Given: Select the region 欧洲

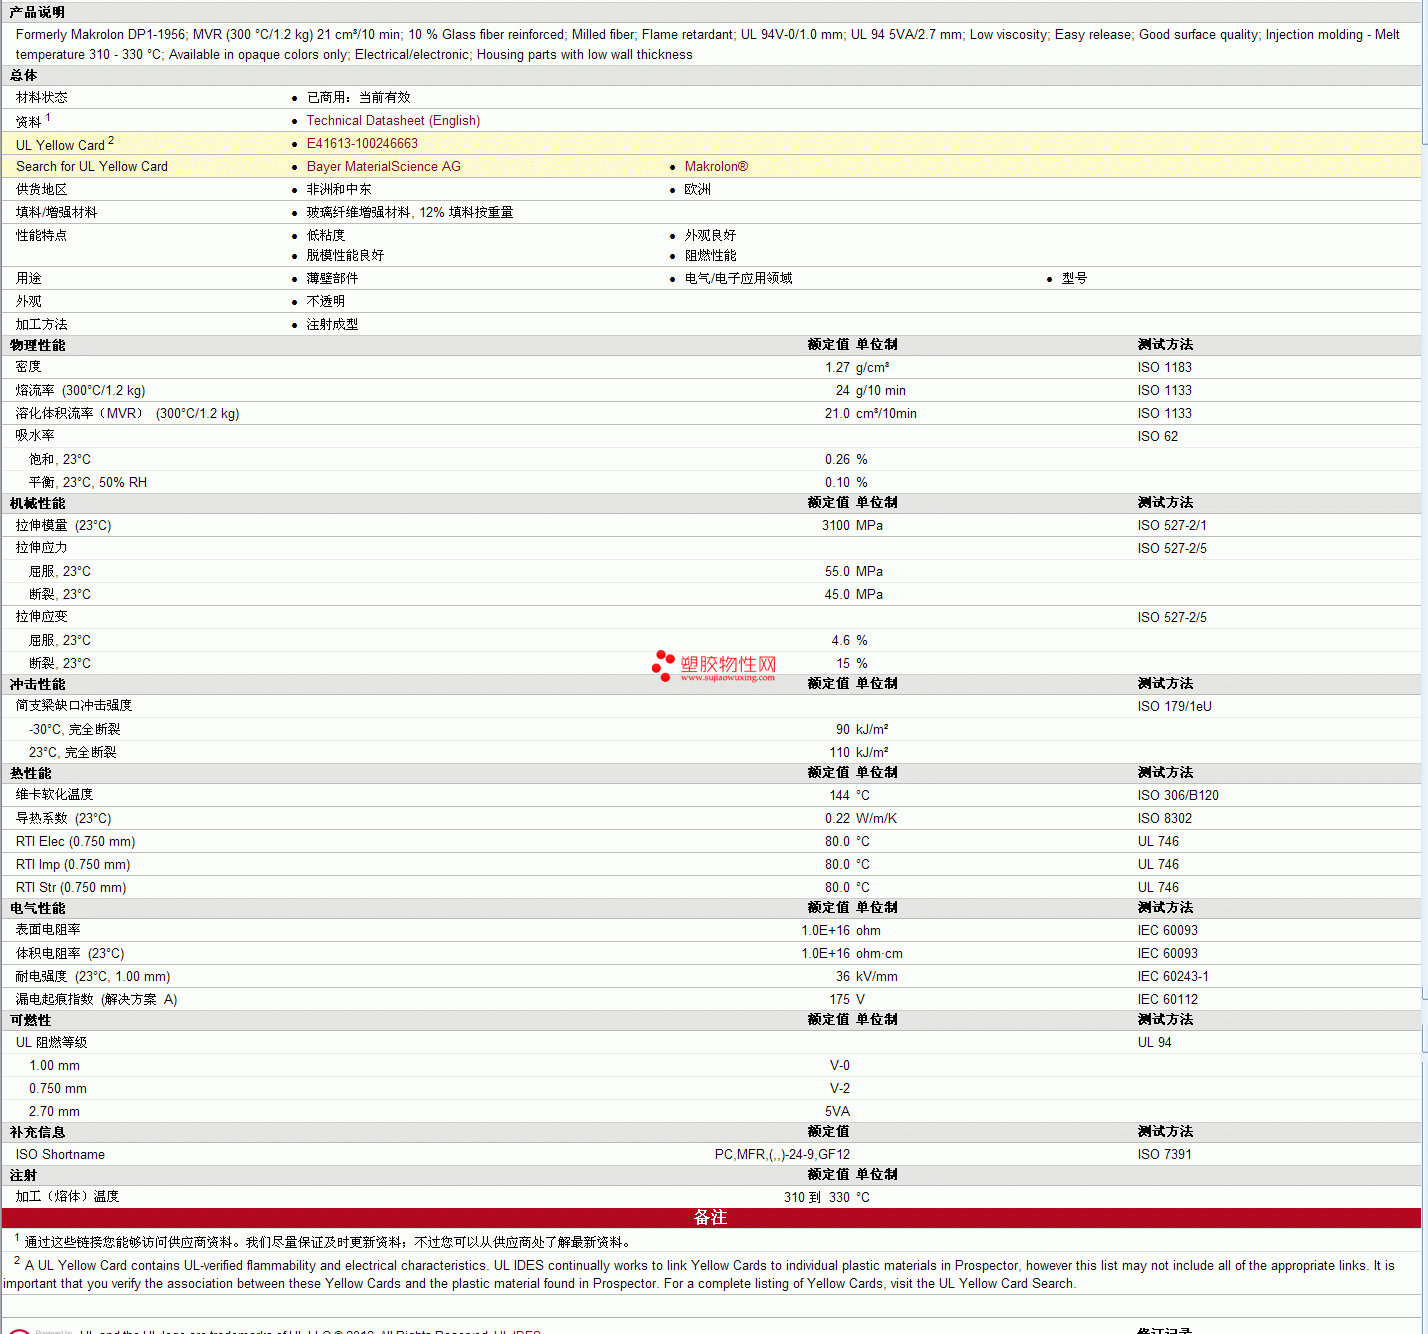Looking at the screenshot, I should coord(698,190).
